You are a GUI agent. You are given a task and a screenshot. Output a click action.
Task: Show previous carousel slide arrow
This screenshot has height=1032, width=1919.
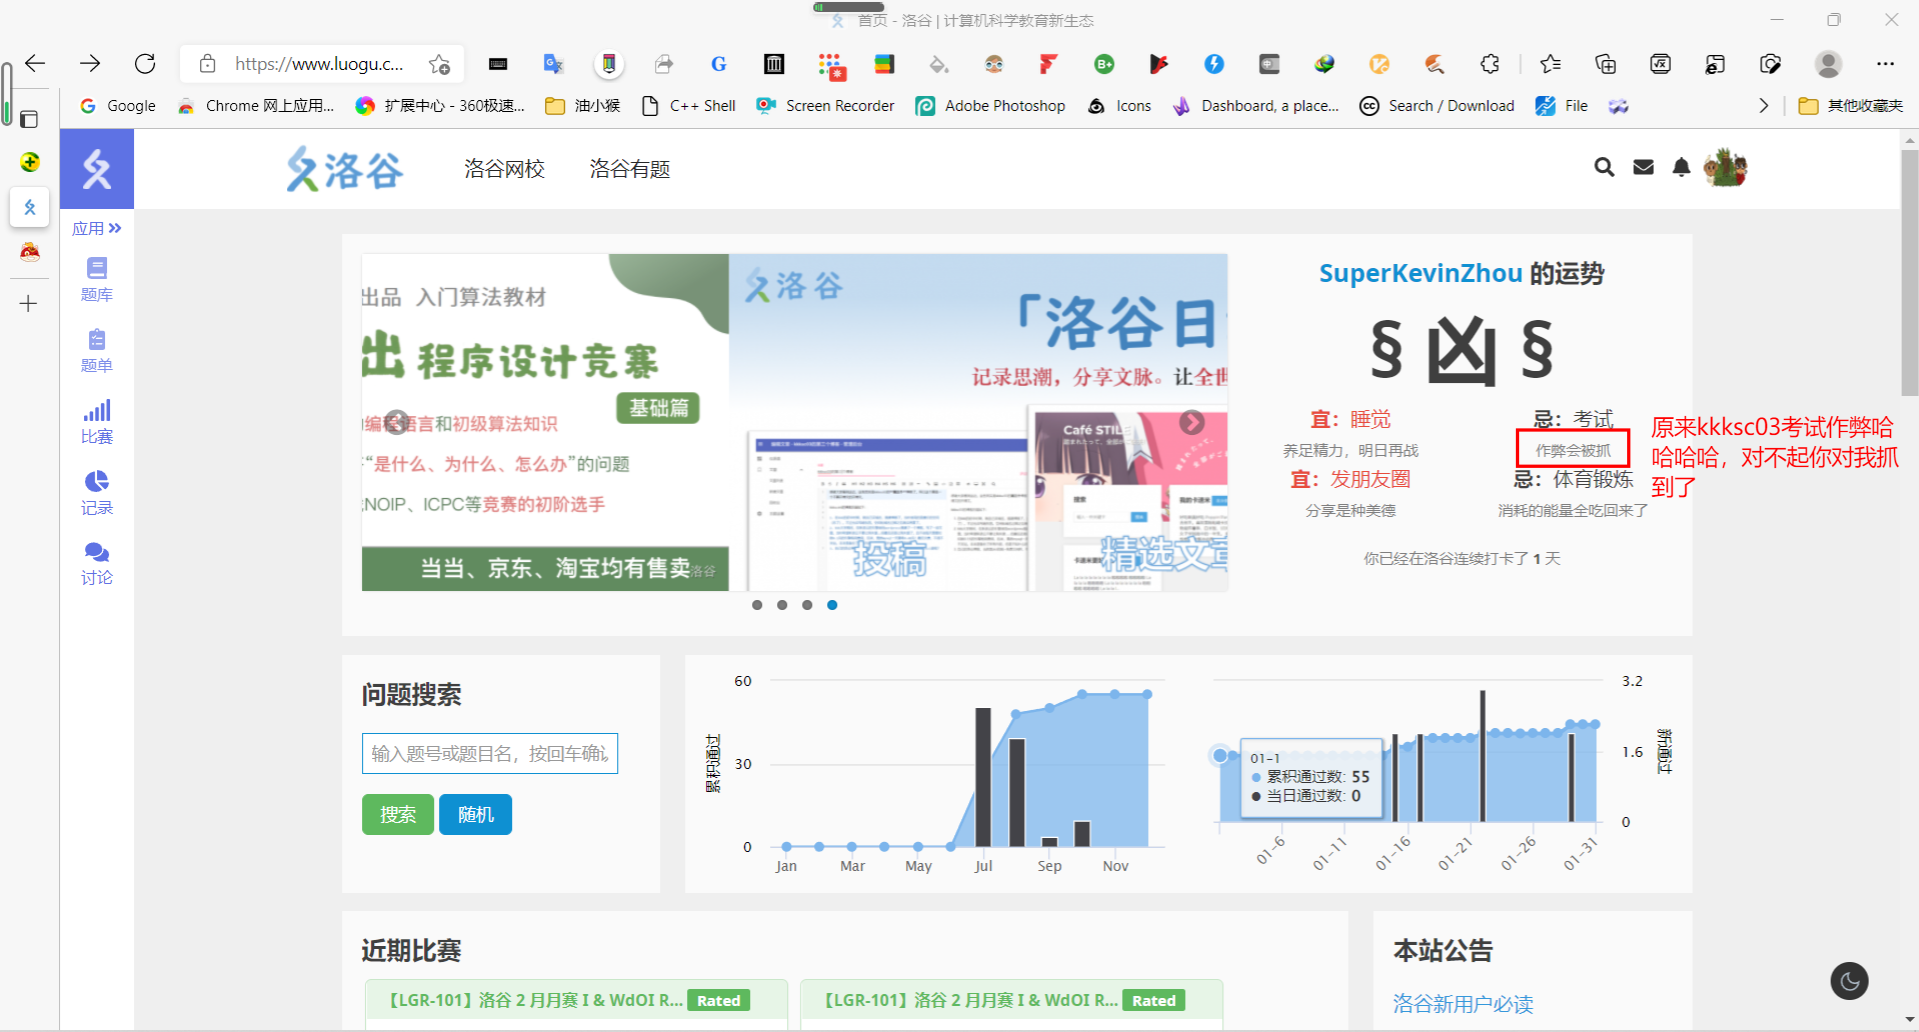click(x=397, y=422)
